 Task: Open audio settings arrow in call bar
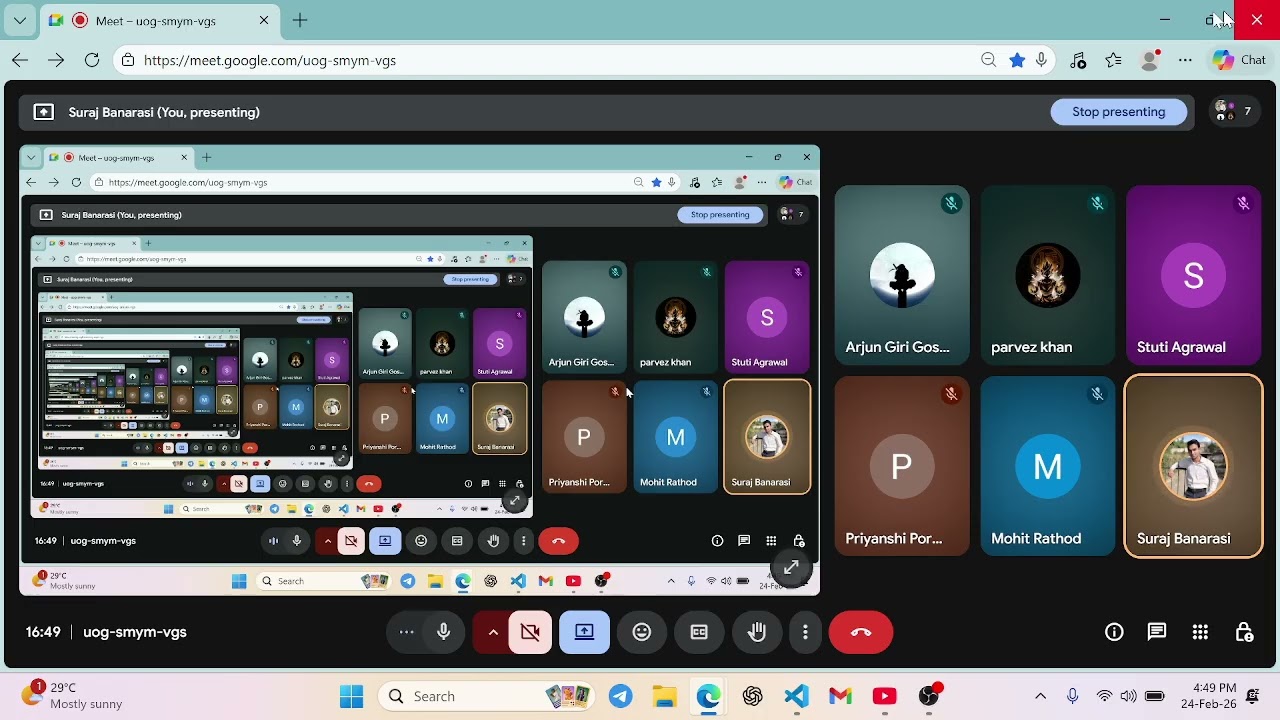click(x=492, y=632)
